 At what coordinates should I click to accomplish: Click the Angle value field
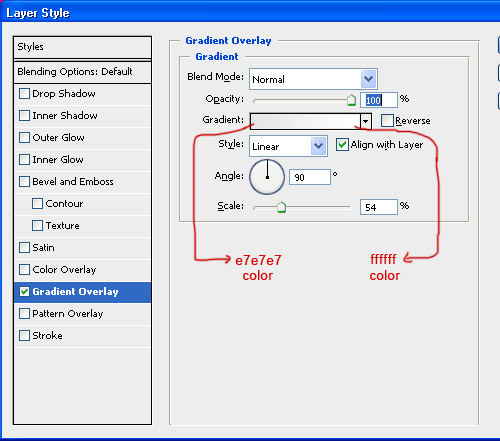310,177
